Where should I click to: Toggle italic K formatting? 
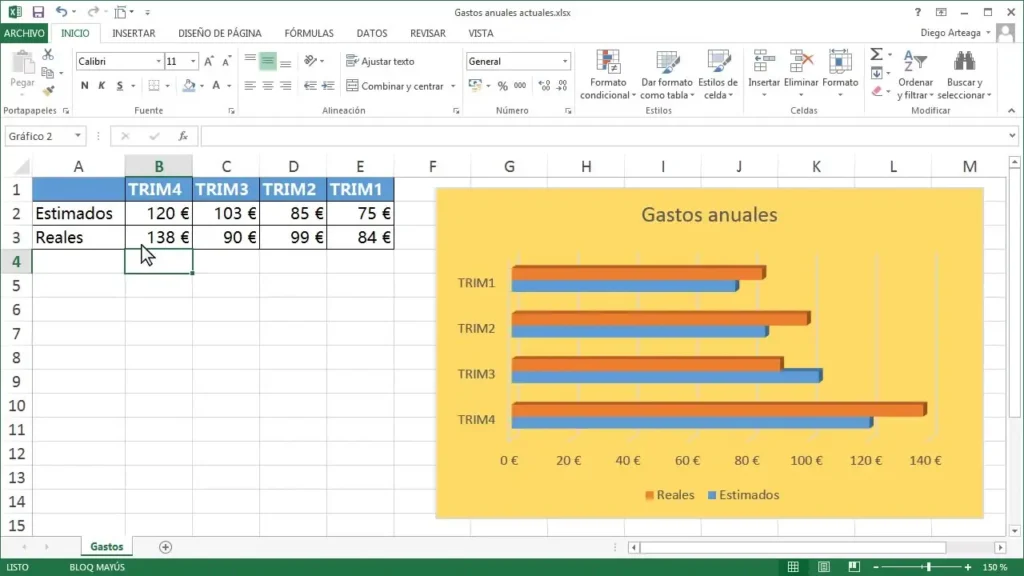[x=102, y=86]
